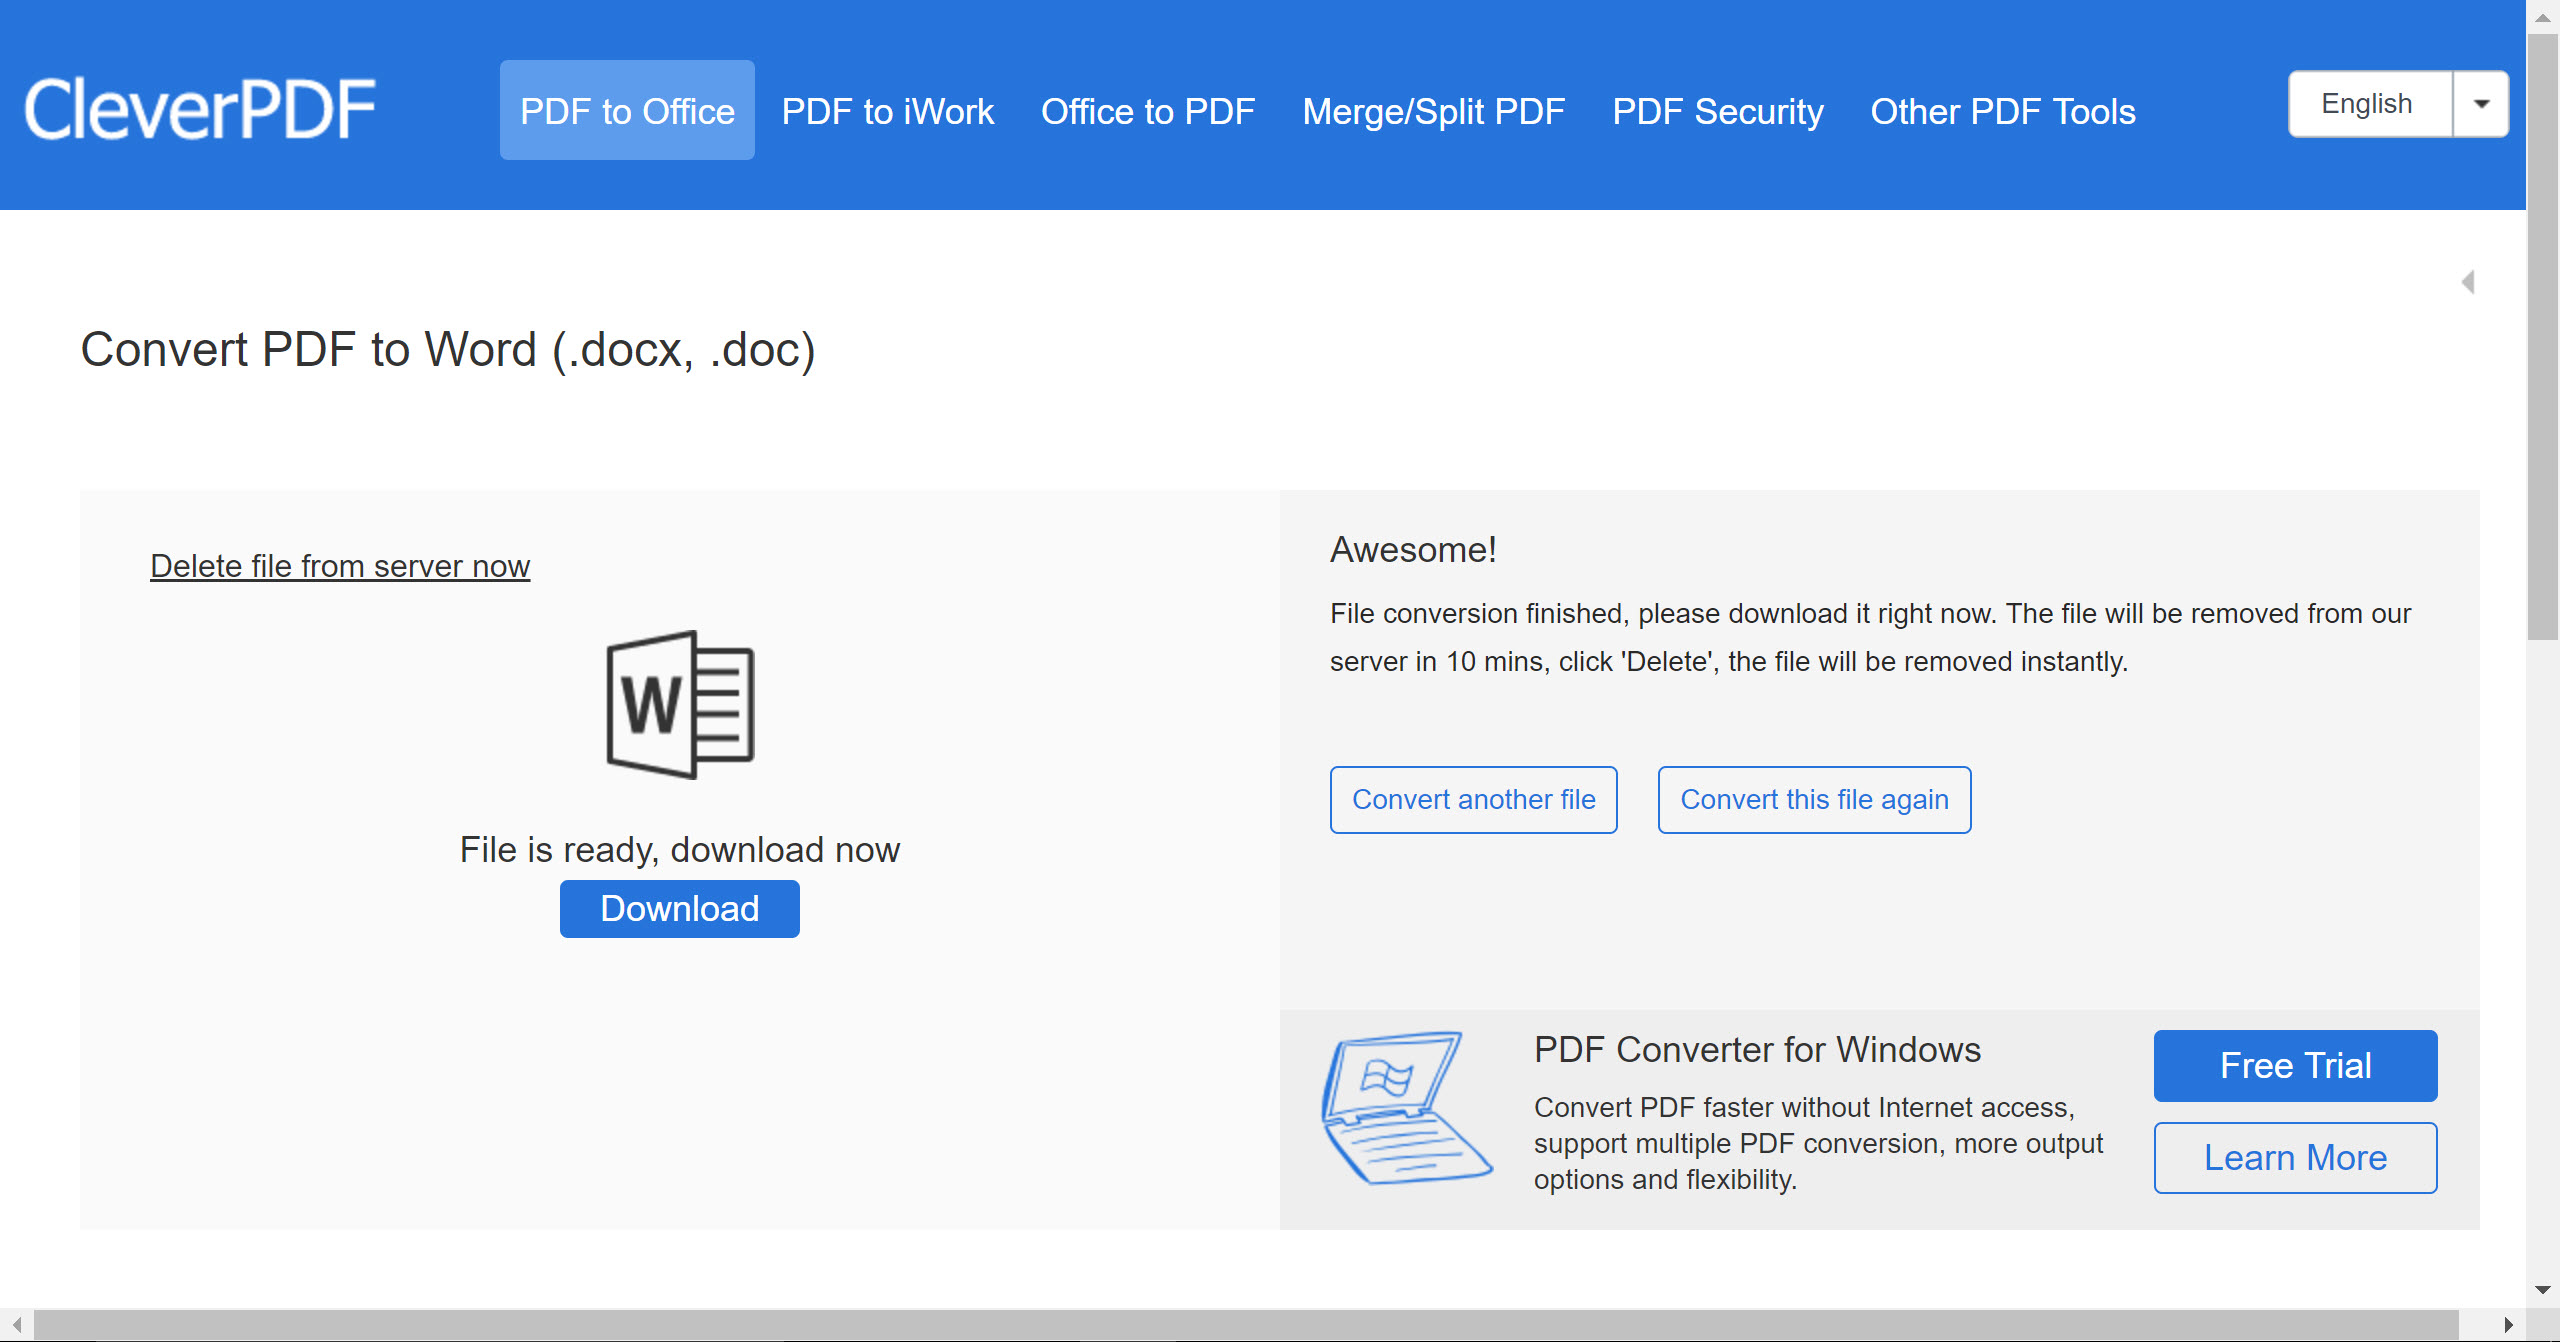Open the Merge/Split PDF menu

point(1434,111)
